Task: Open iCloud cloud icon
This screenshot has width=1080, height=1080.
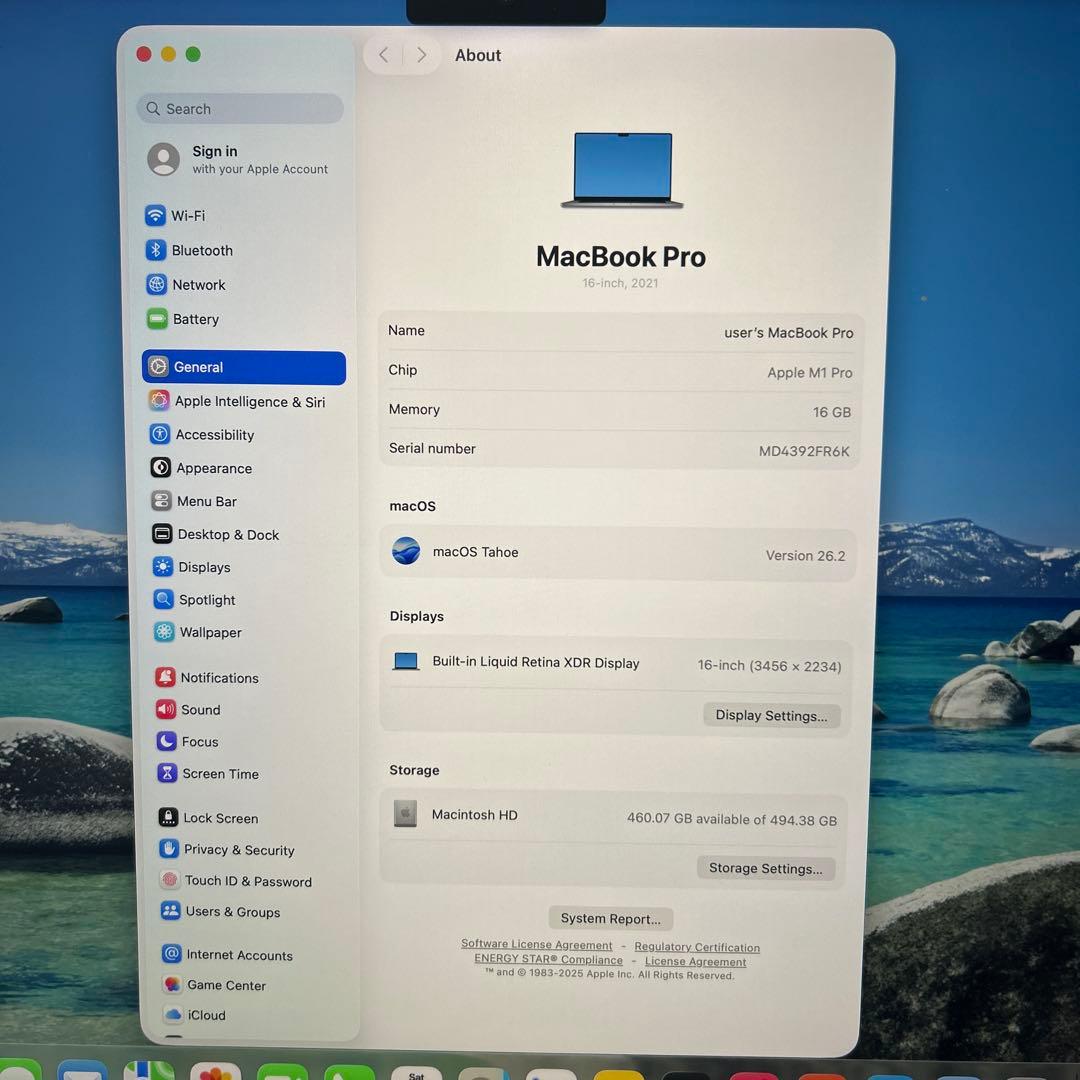Action: 173,1015
